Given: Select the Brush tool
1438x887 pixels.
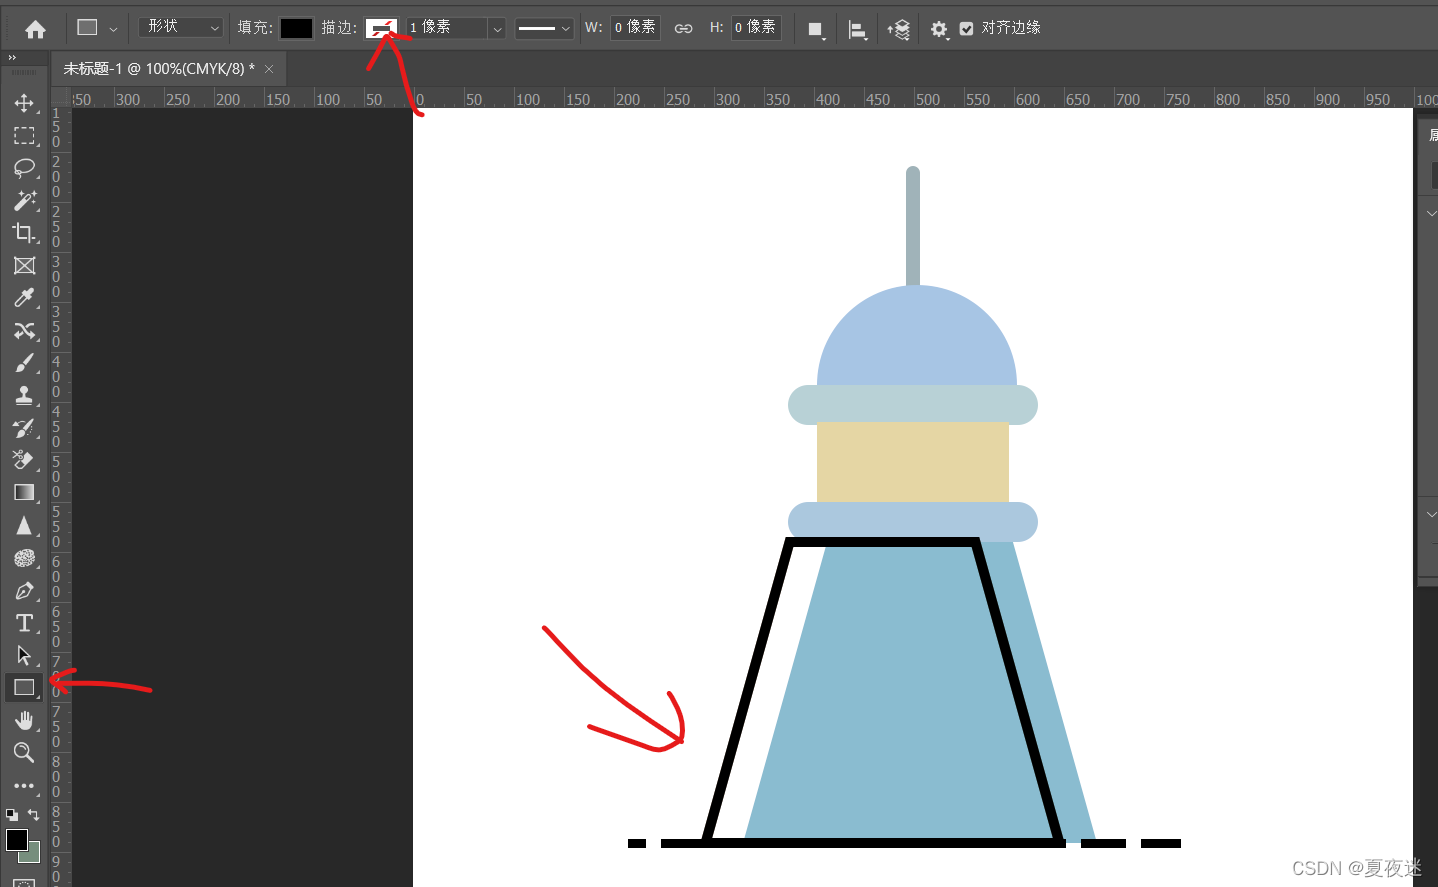Looking at the screenshot, I should [24, 363].
